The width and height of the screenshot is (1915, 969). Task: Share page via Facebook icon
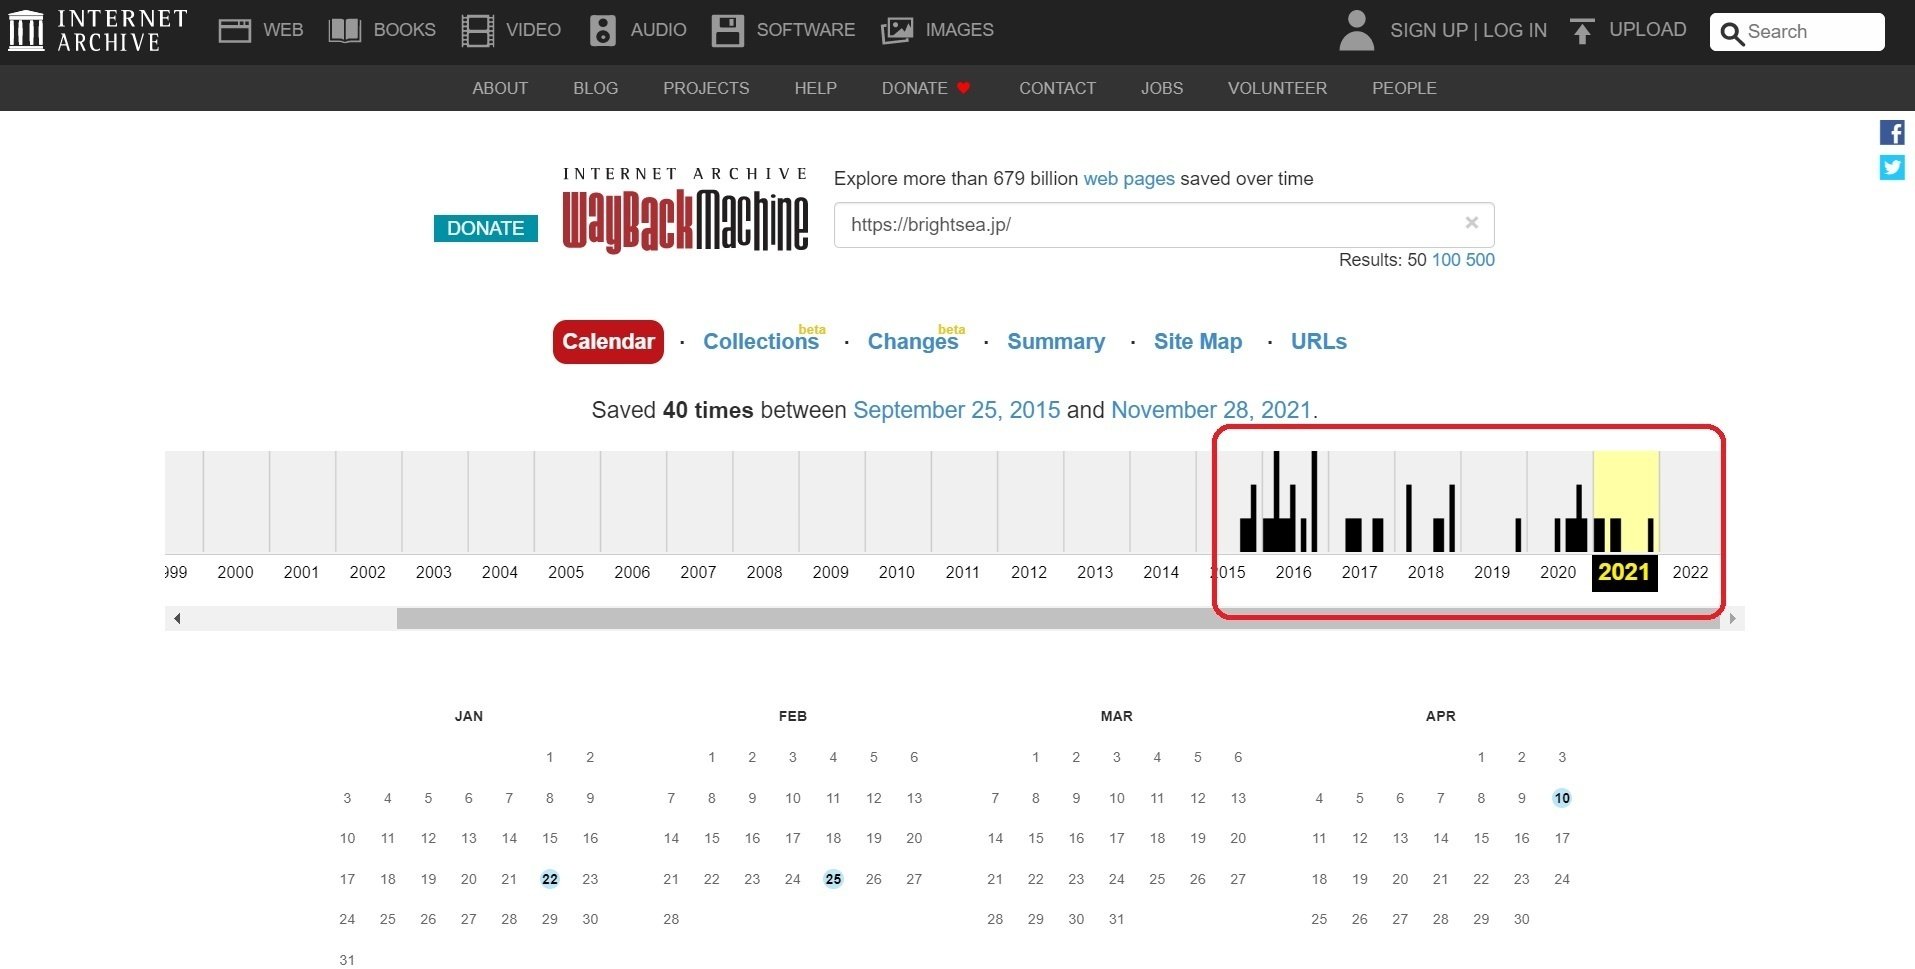click(x=1892, y=133)
